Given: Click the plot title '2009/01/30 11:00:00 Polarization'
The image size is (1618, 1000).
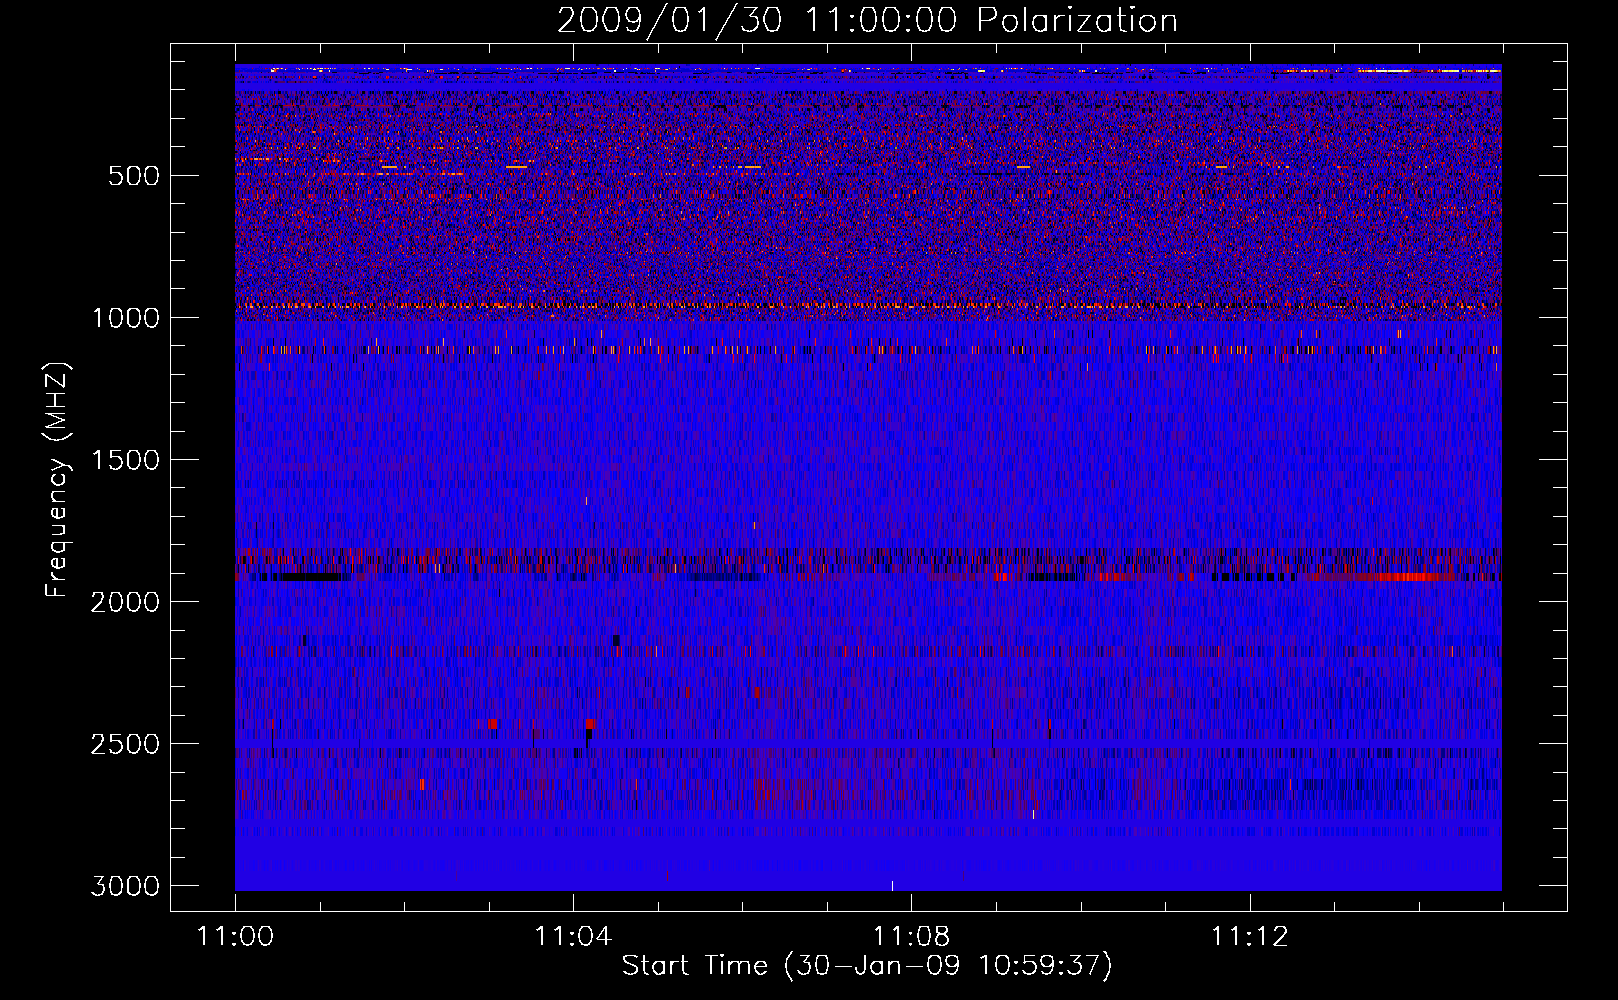Looking at the screenshot, I should [x=867, y=21].
